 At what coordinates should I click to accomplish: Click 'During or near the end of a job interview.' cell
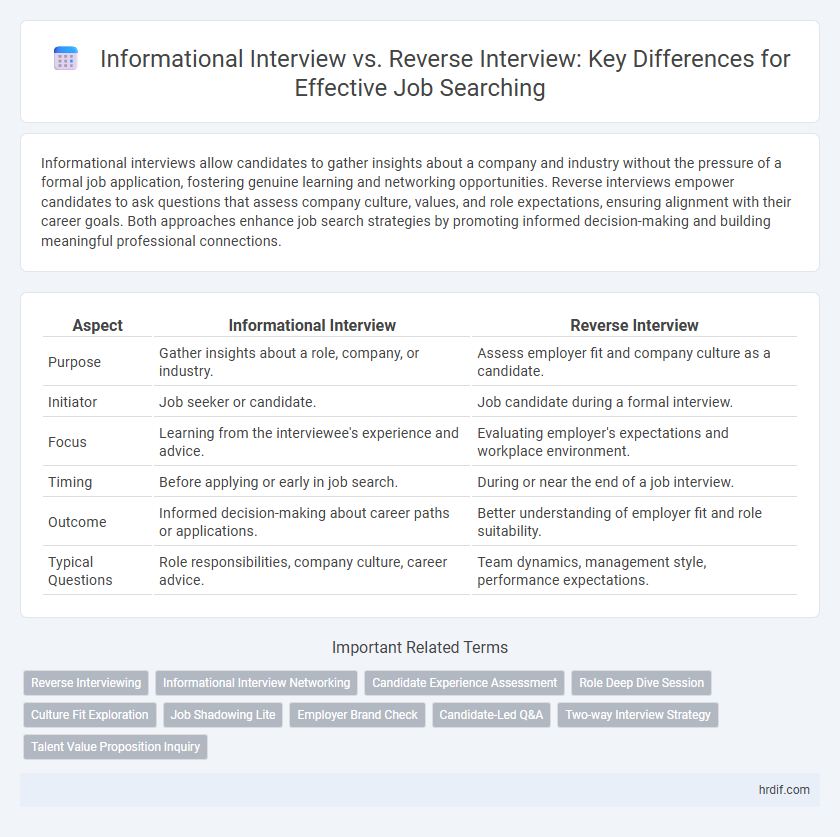[634, 482]
